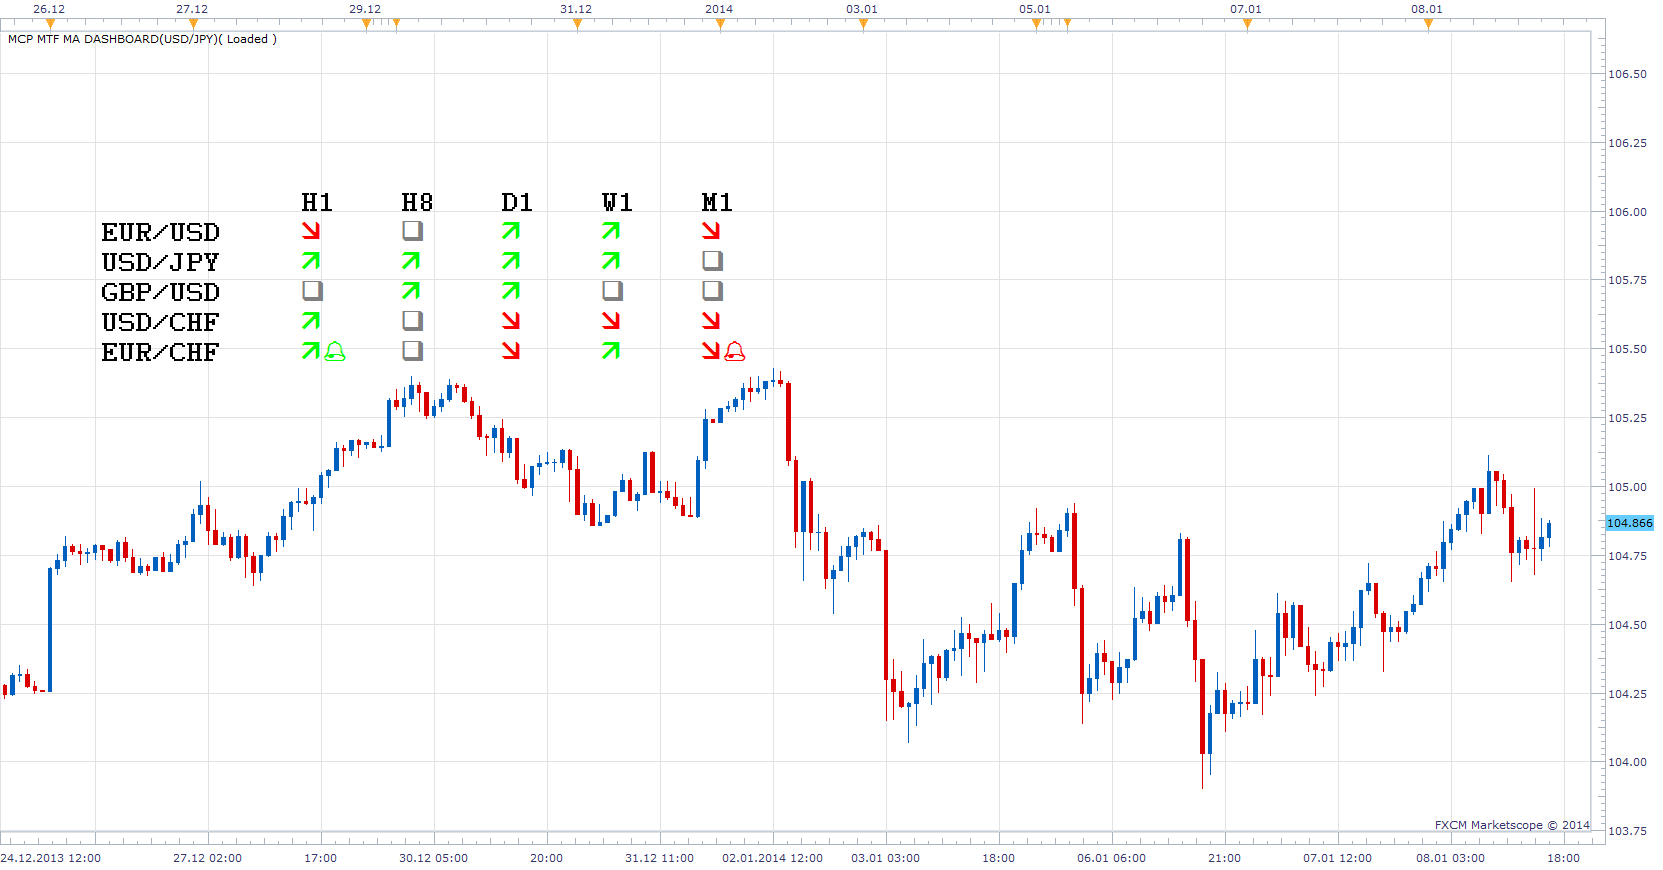Click the GBP/USD M1 neutral square
This screenshot has height=870, width=1663.
point(712,291)
